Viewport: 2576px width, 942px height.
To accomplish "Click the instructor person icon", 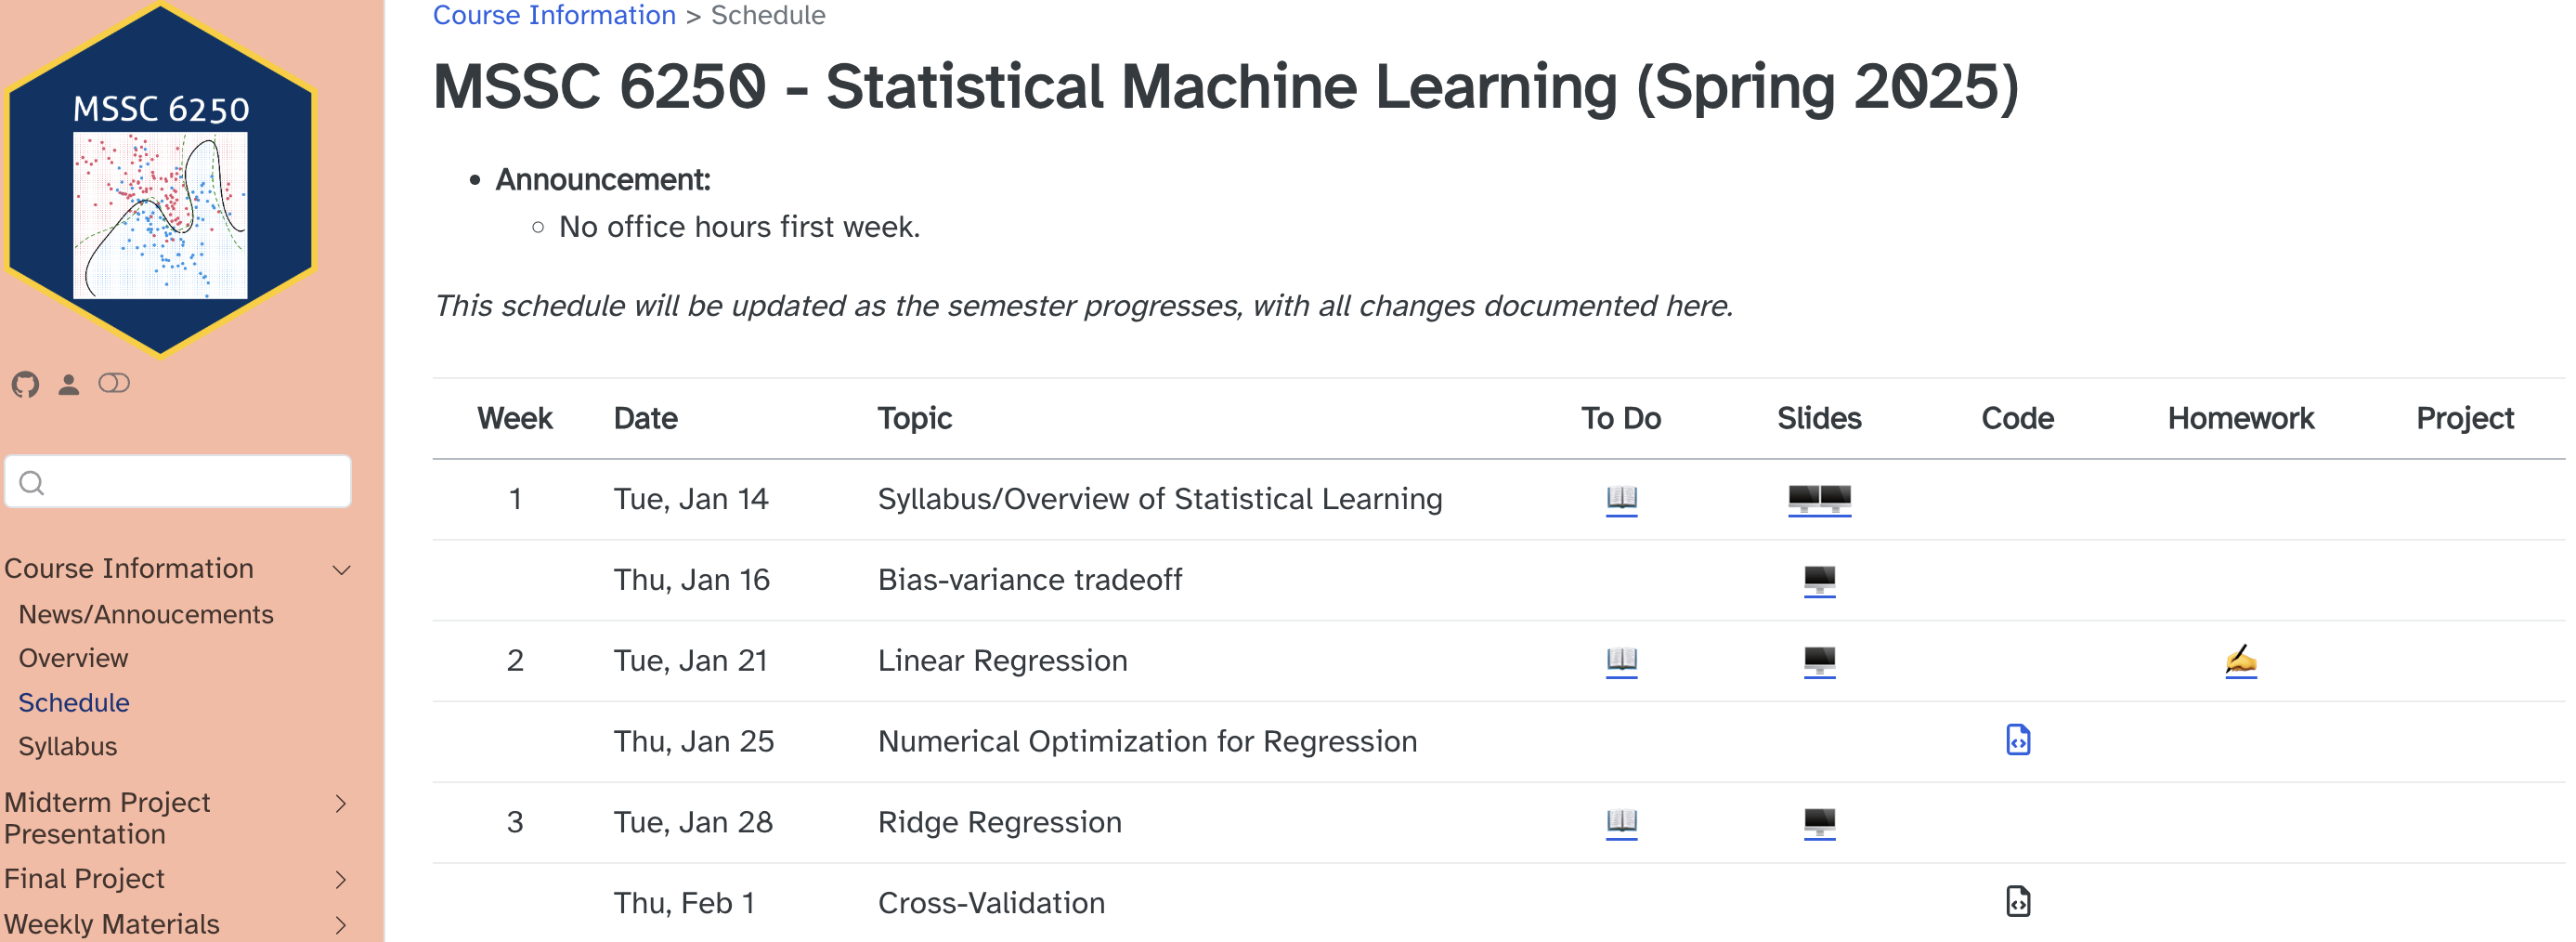I will pos(69,384).
